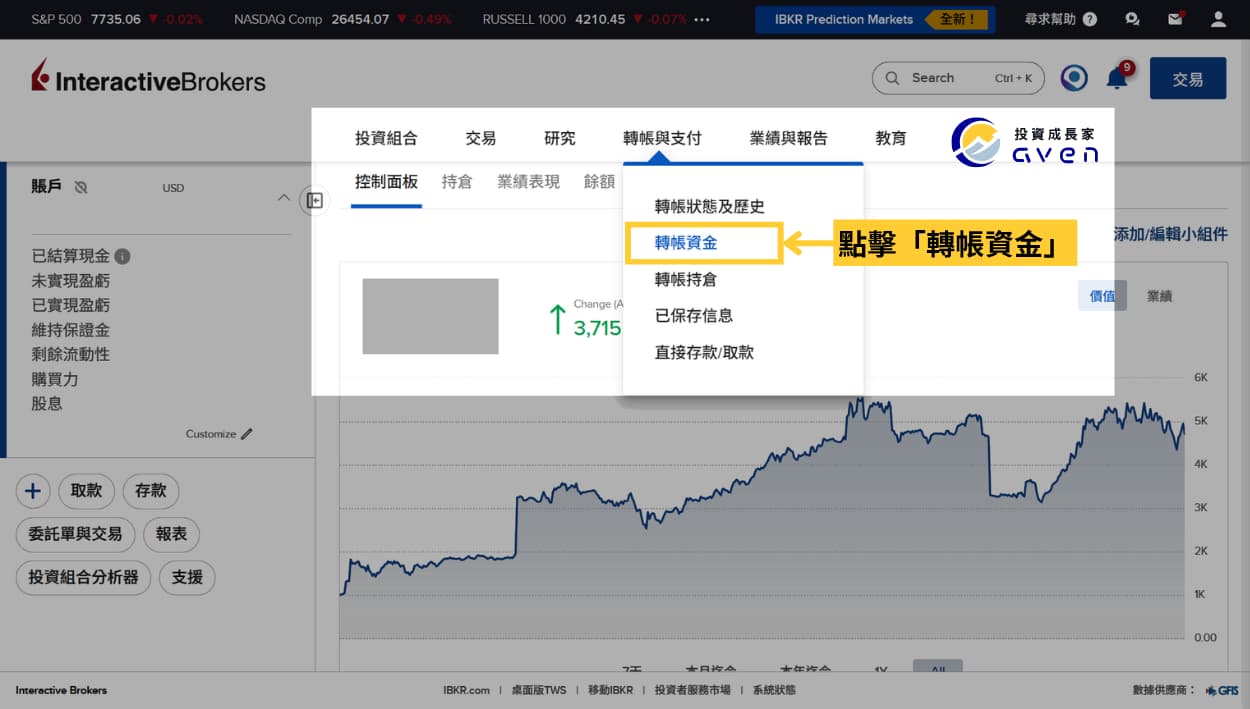This screenshot has width=1250, height=709.
Task: Open the 投資者服務市場 footer link
Action: click(x=693, y=690)
